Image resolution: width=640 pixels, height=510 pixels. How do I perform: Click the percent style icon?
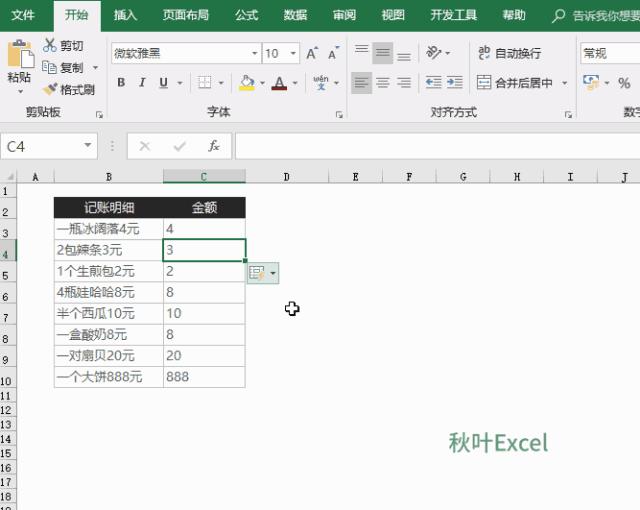(x=624, y=83)
